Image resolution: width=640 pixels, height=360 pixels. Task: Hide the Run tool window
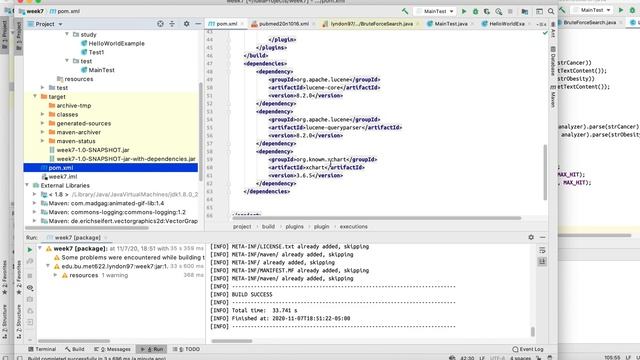click(542, 237)
